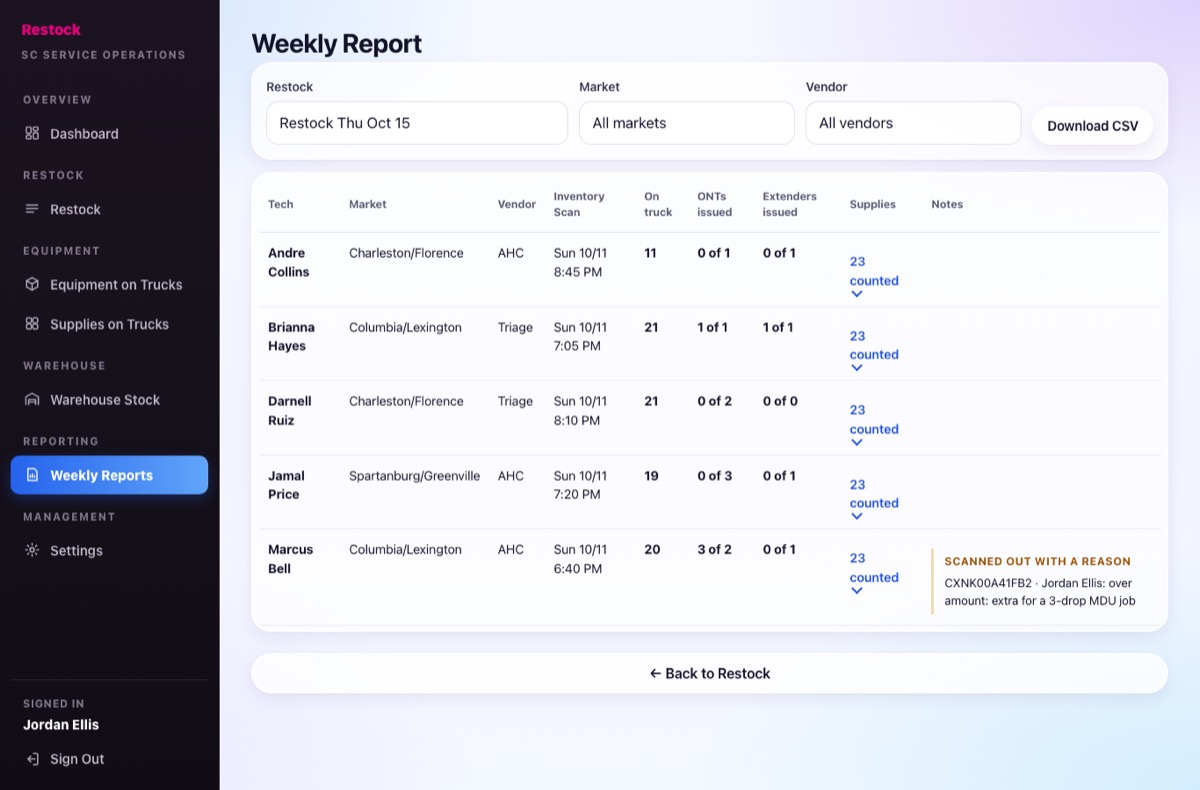
Task: Click the Sign Out arrow icon
Action: tap(32, 759)
